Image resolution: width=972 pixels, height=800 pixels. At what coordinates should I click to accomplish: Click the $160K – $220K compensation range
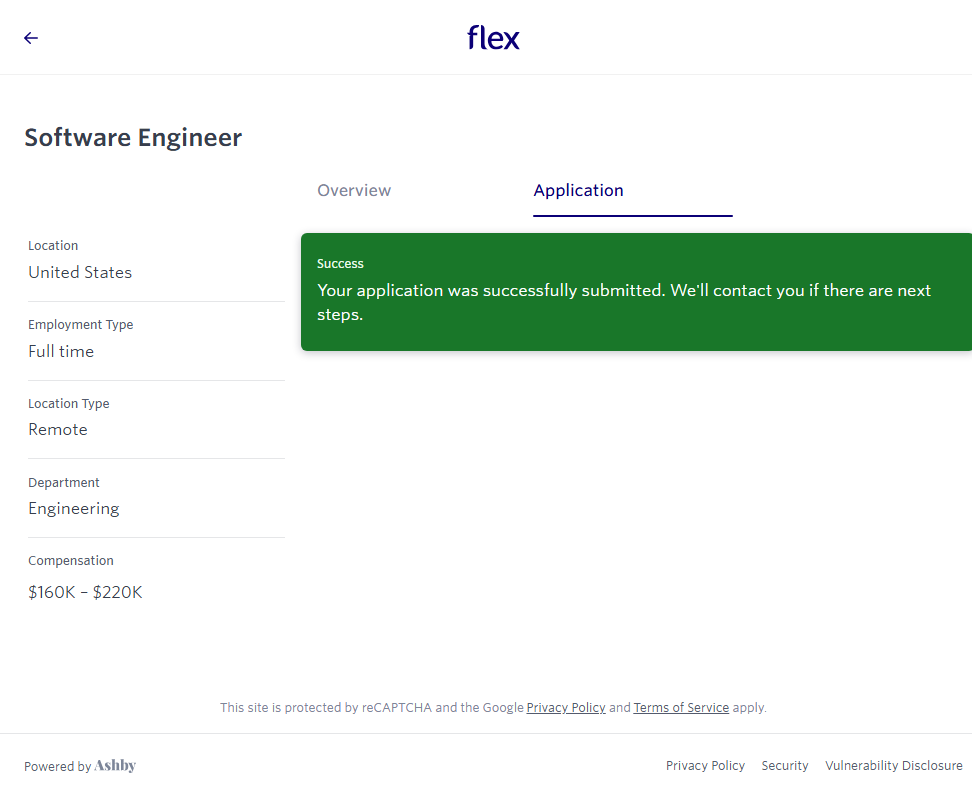[85, 593]
